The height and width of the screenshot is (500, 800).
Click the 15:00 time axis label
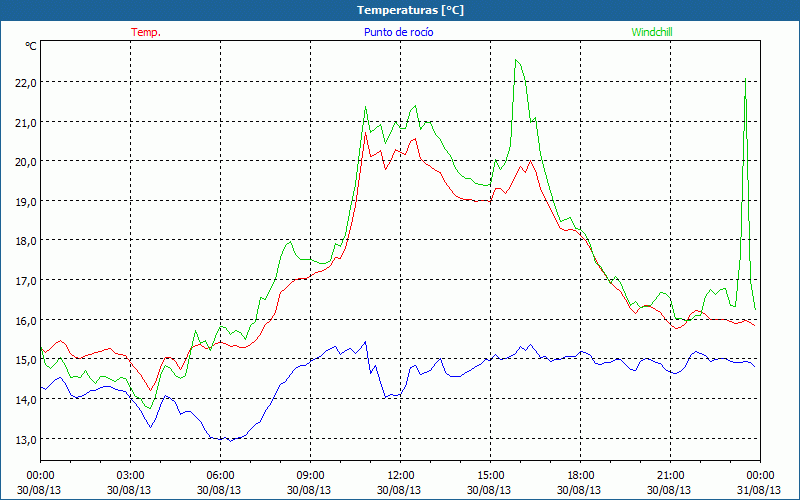point(490,475)
